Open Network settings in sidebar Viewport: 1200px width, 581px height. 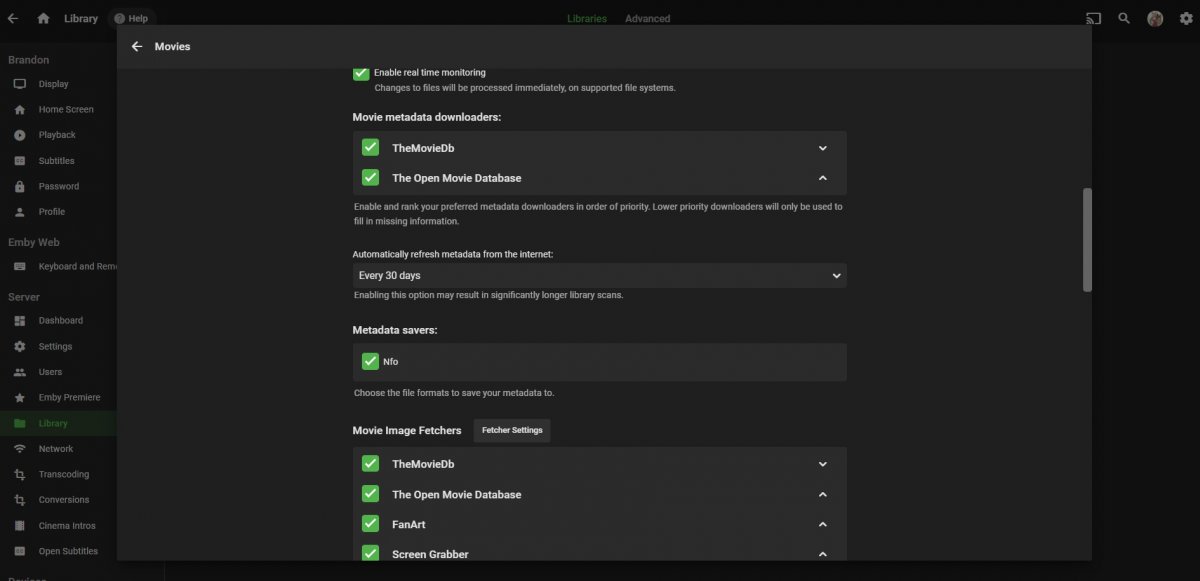tap(56, 449)
